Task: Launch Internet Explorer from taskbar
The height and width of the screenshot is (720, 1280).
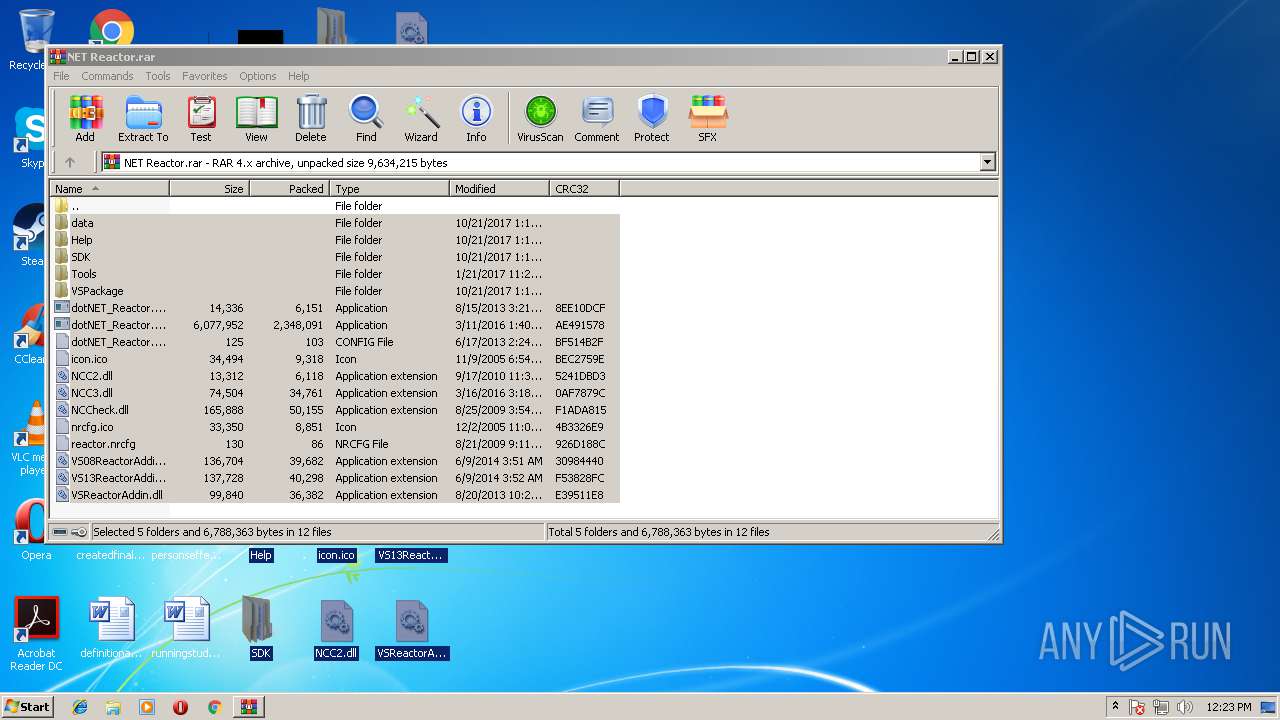Action: pyautogui.click(x=80, y=707)
